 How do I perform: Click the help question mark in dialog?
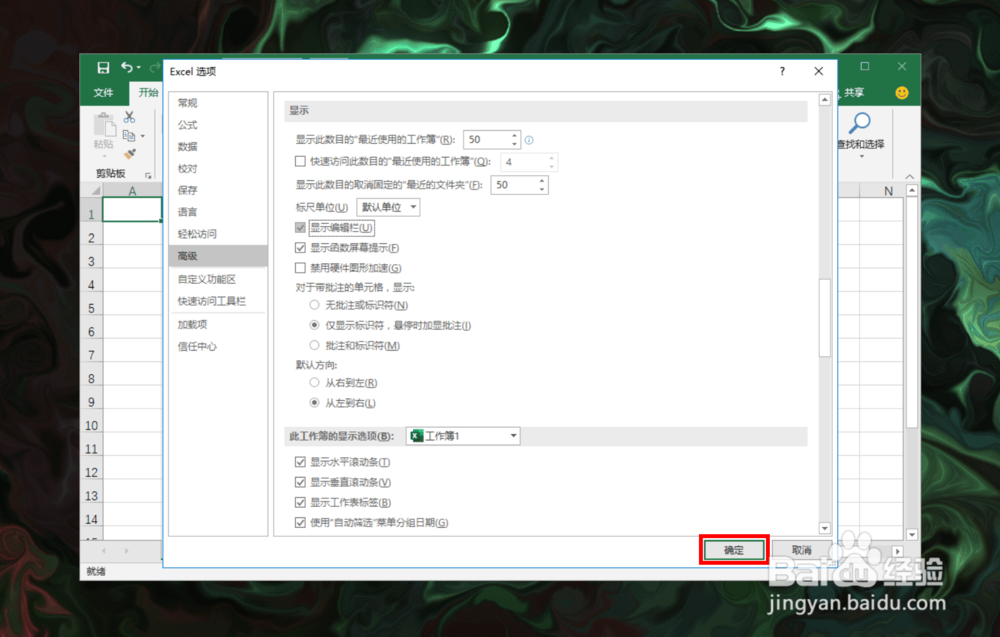[x=782, y=71]
